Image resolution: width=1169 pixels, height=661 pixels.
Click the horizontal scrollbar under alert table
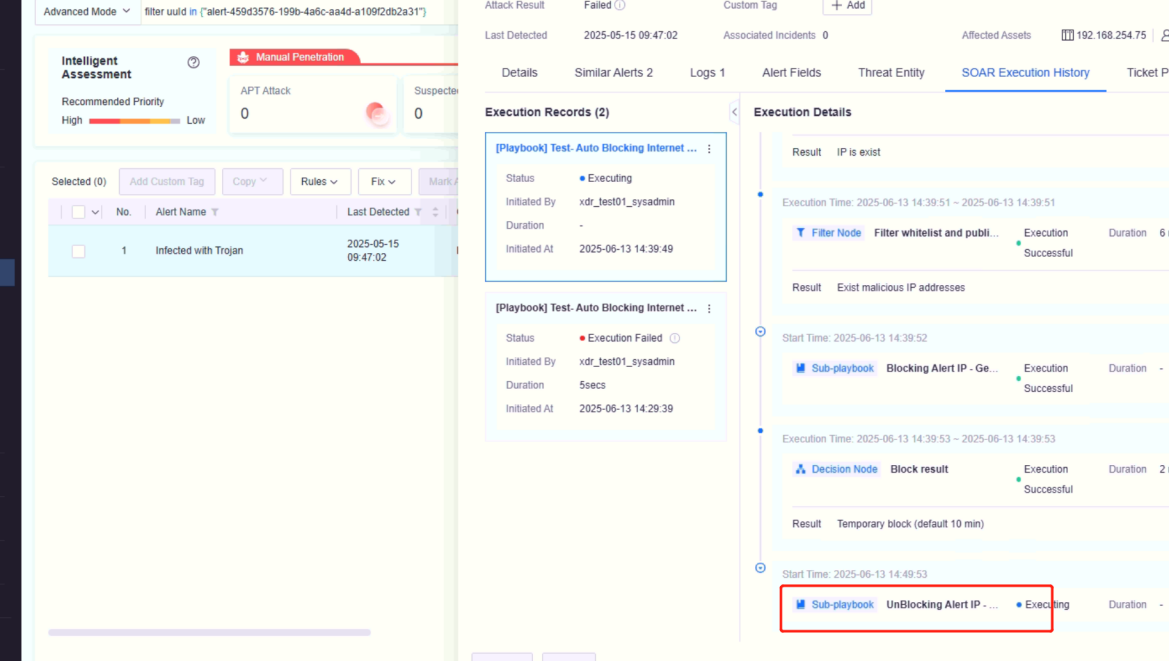pyautogui.click(x=209, y=632)
